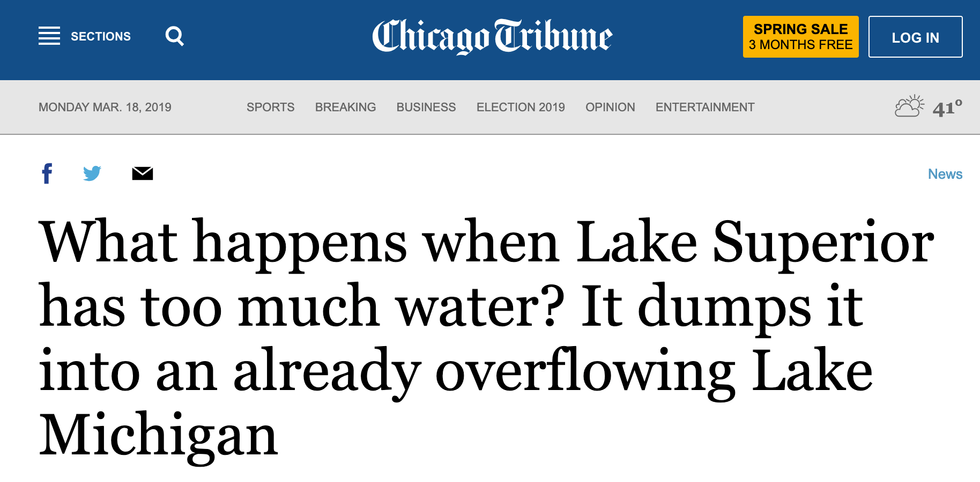
Task: Click the 41° temperature reading
Action: pos(947,108)
